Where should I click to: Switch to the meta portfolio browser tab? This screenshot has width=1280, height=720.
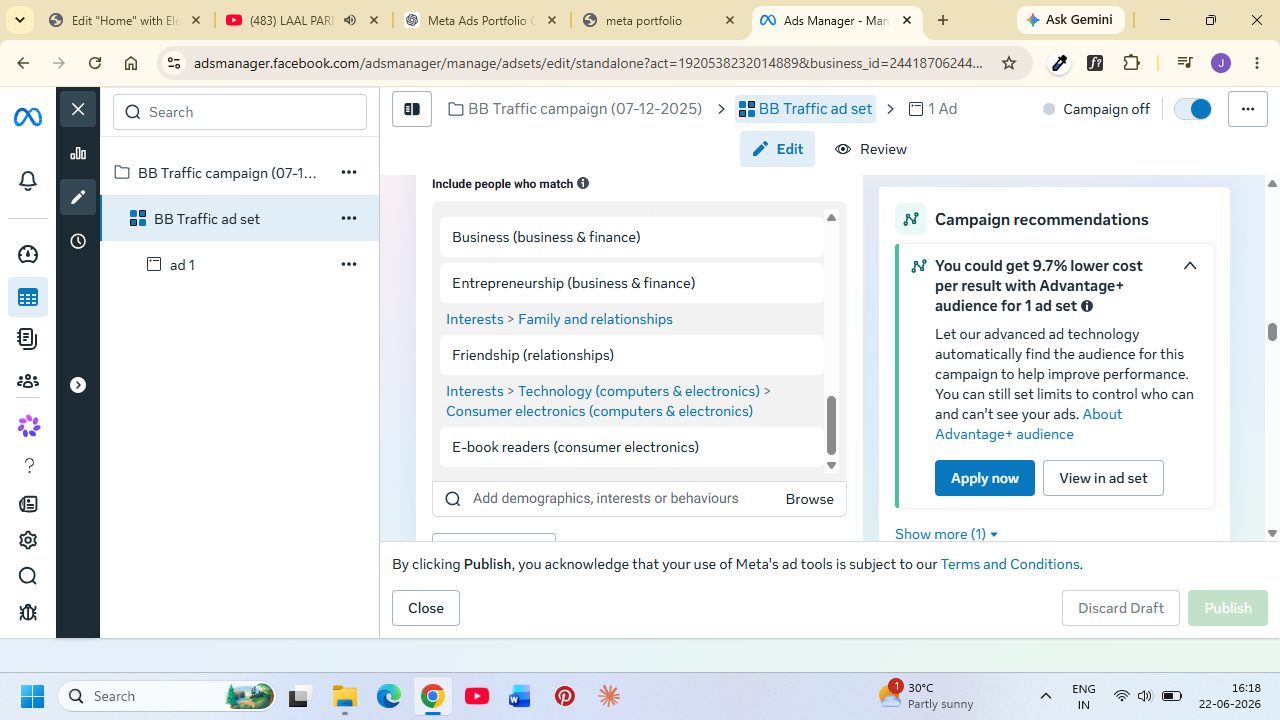[x=660, y=20]
